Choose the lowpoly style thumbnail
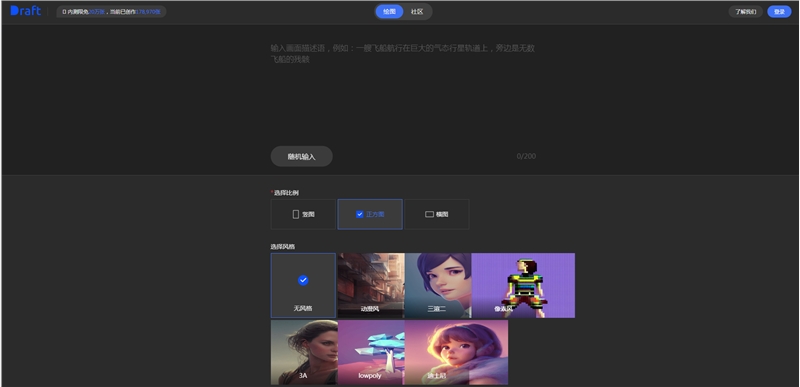Viewport: 800px width, 387px height. [371, 352]
